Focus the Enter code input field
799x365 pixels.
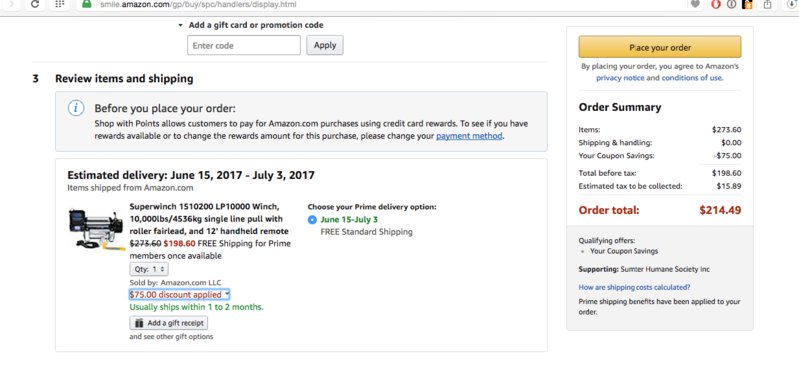tap(244, 45)
